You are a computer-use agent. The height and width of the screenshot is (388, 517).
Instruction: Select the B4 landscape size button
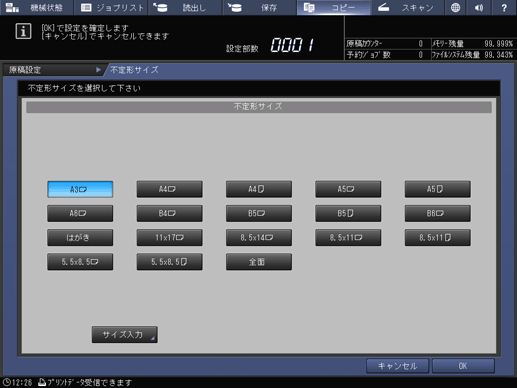[x=169, y=213]
